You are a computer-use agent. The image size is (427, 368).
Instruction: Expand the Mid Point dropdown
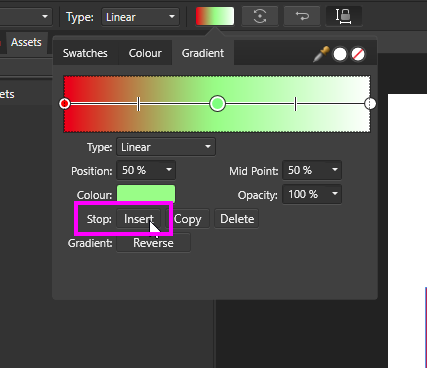pyautogui.click(x=312, y=170)
